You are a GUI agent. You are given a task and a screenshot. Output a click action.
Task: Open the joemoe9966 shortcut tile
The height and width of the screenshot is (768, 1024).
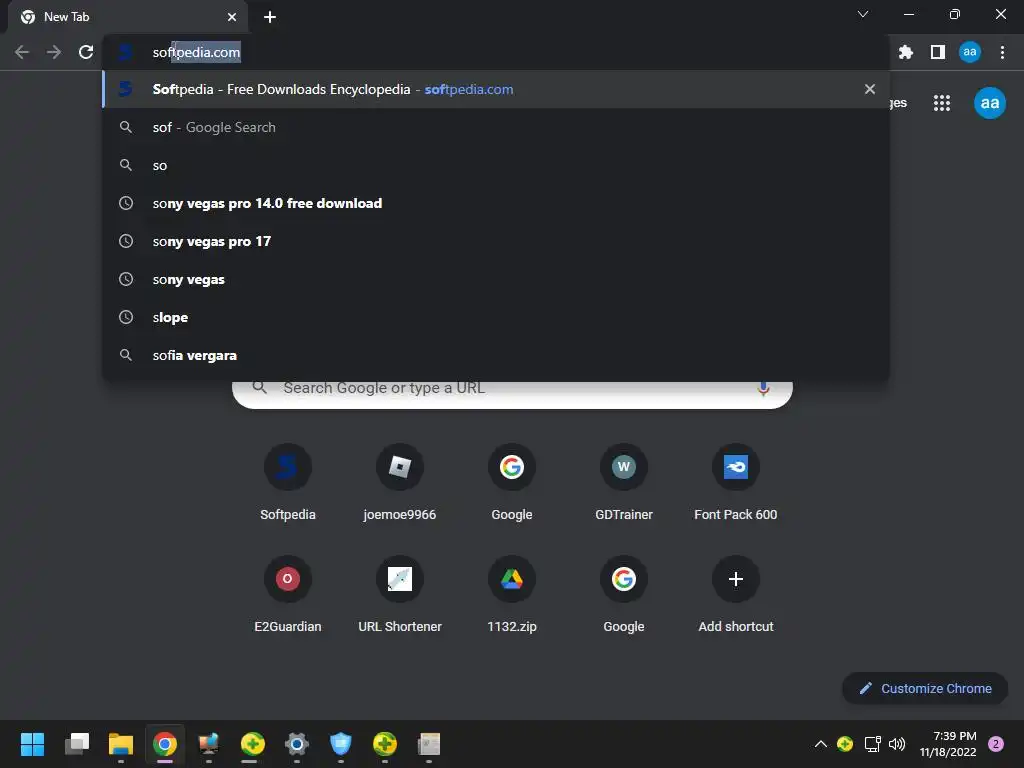coord(400,482)
